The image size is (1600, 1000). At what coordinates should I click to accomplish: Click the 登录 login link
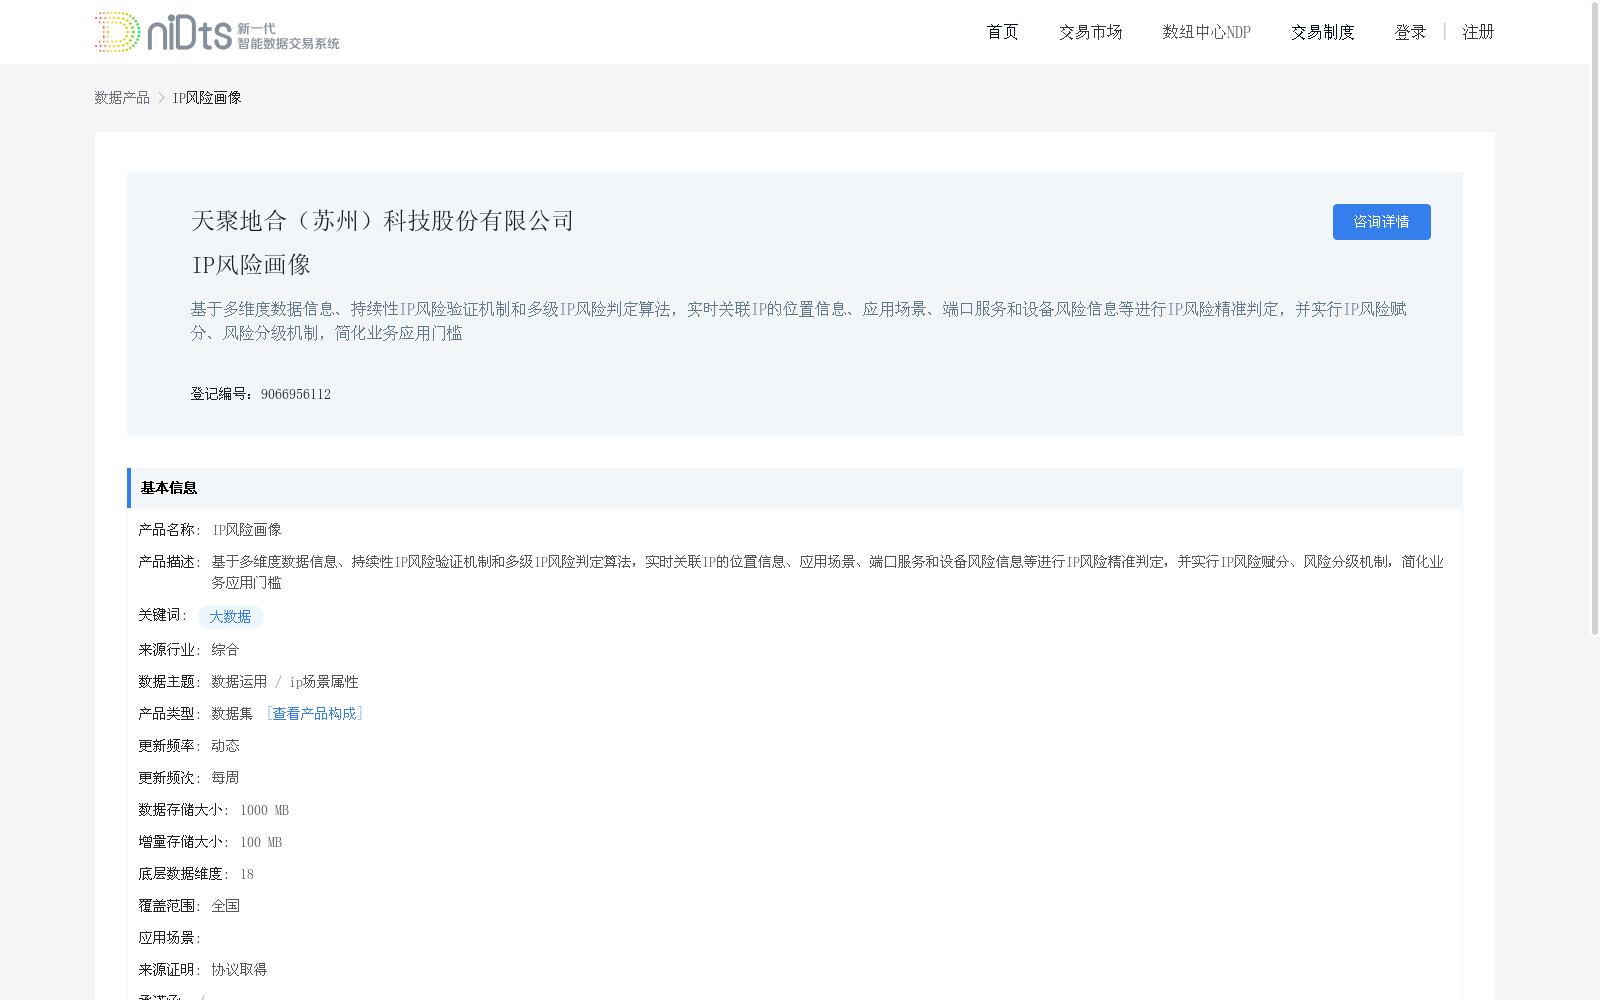pos(1410,32)
